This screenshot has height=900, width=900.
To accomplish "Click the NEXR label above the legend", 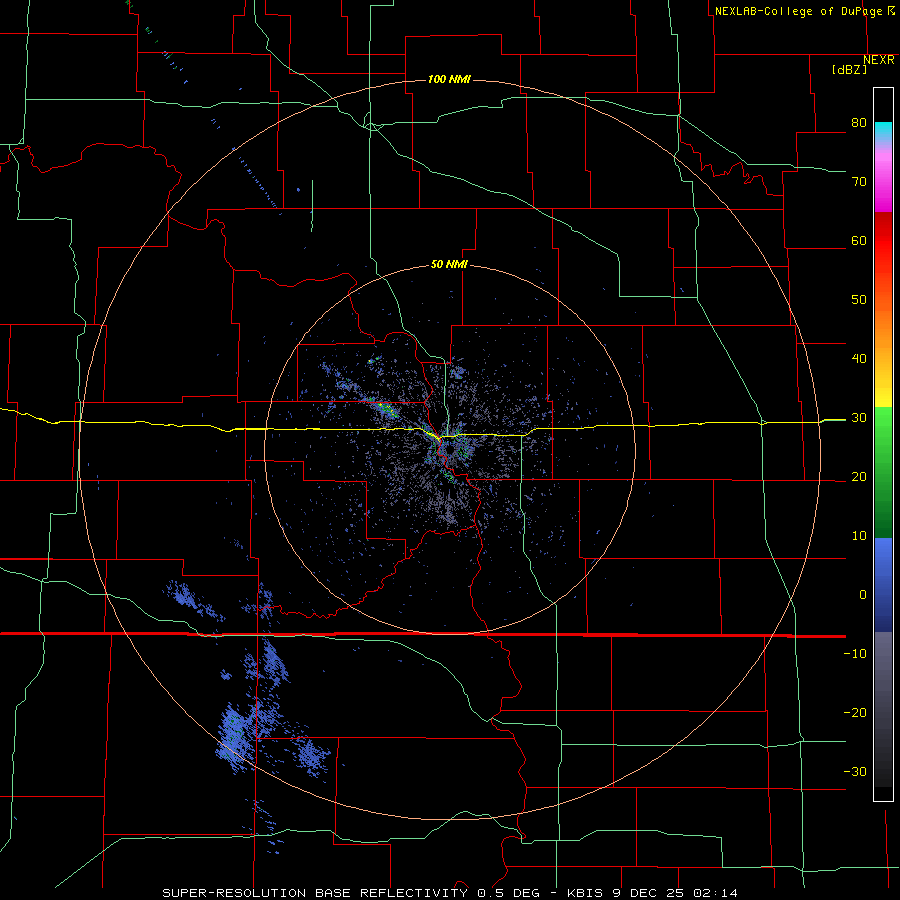I will pos(879,60).
